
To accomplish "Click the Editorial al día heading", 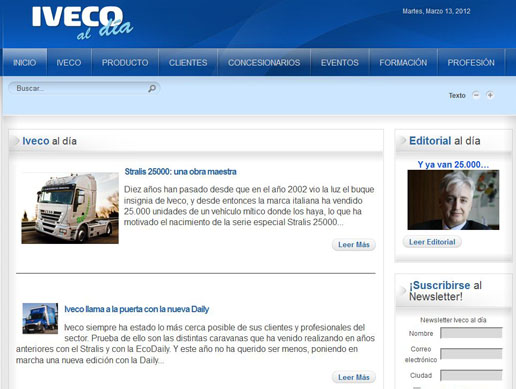I will [x=445, y=141].
